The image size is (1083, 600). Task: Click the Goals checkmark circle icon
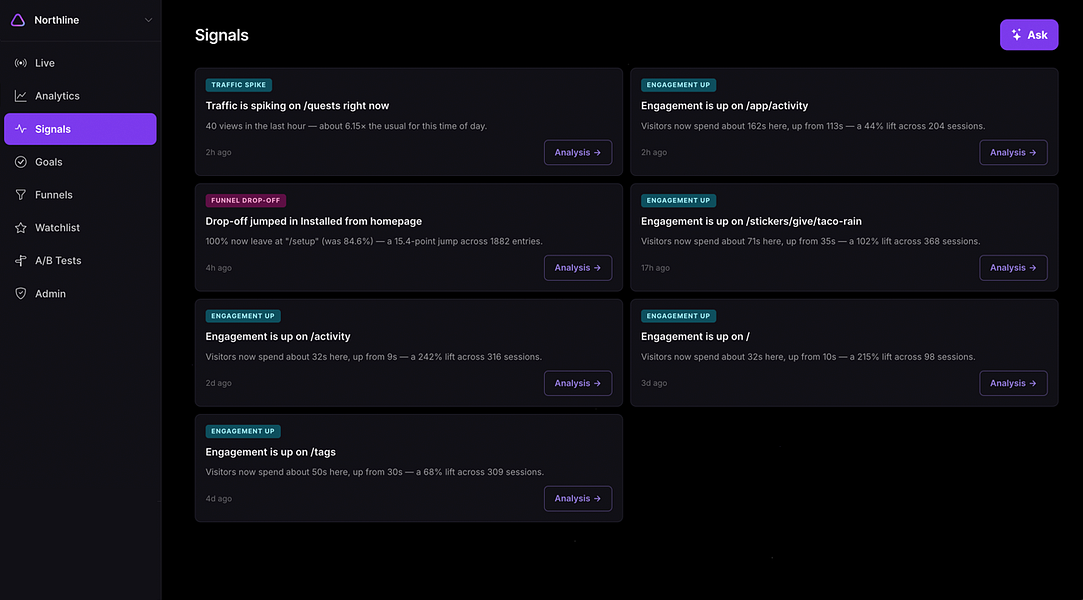click(x=21, y=162)
